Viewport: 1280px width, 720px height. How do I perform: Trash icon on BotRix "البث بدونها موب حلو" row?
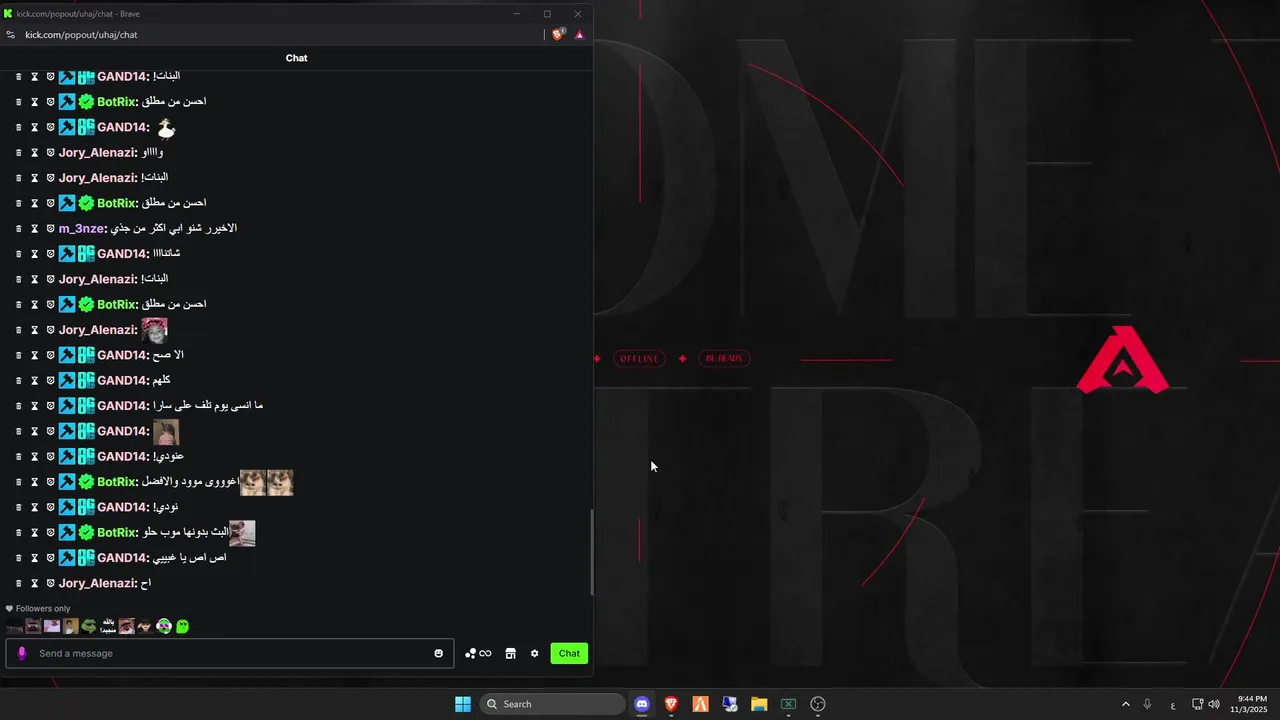(18, 533)
